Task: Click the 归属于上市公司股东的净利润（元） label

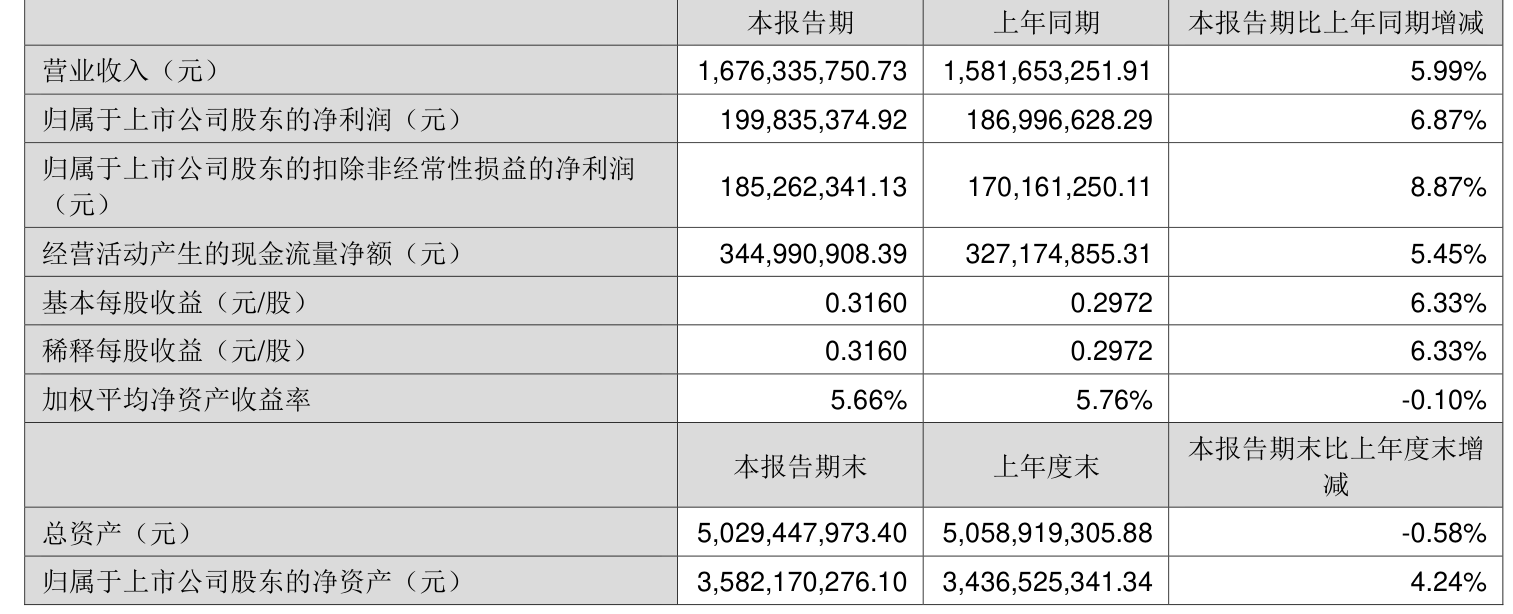Action: pyautogui.click(x=253, y=120)
